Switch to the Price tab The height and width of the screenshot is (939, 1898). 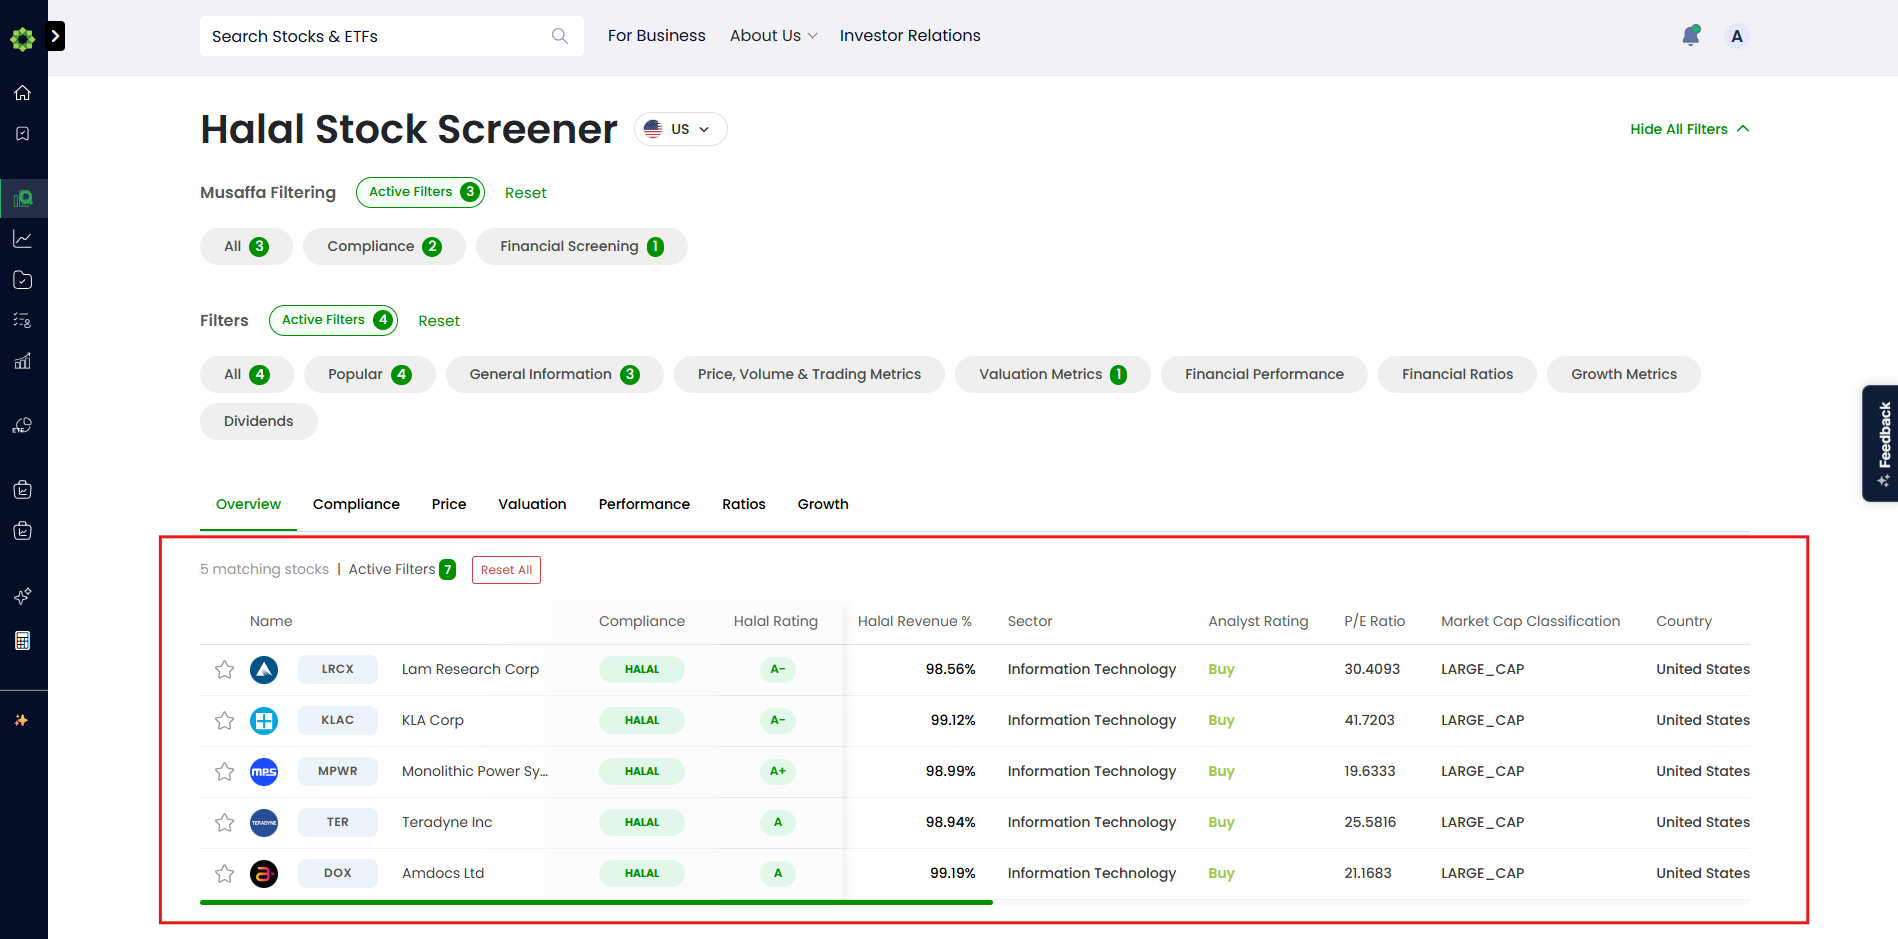[x=449, y=505]
